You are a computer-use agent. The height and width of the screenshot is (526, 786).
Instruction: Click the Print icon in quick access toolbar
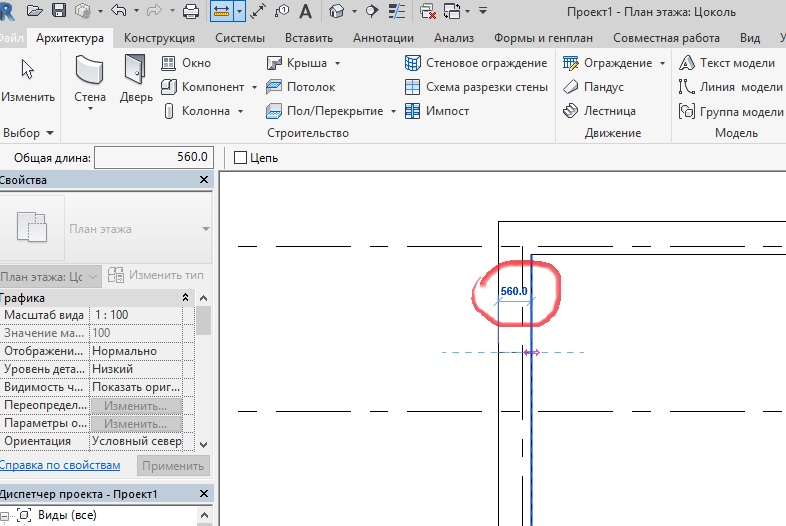click(191, 11)
